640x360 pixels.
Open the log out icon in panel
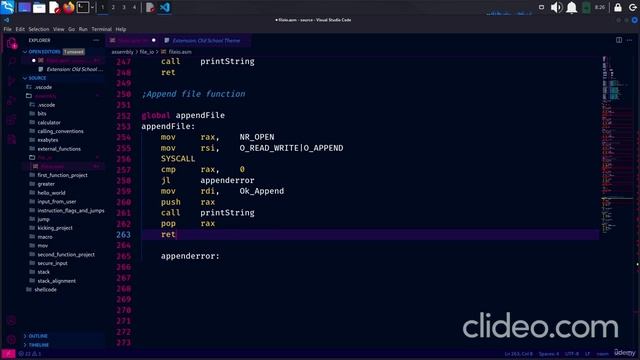pyautogui.click(x=633, y=7)
